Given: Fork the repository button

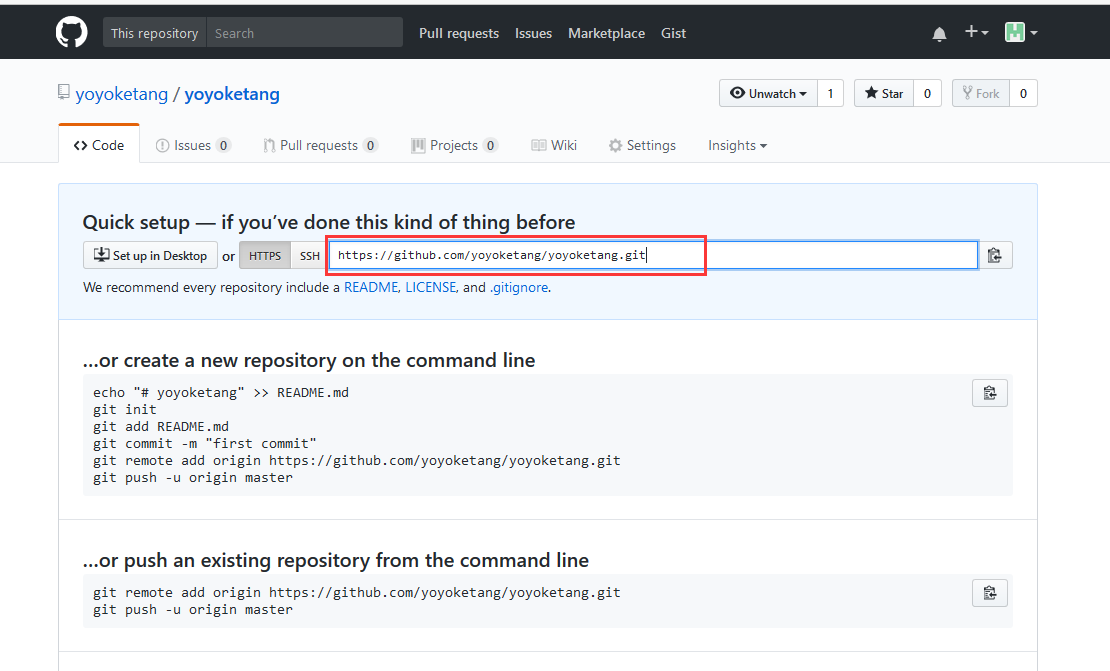Looking at the screenshot, I should [980, 93].
